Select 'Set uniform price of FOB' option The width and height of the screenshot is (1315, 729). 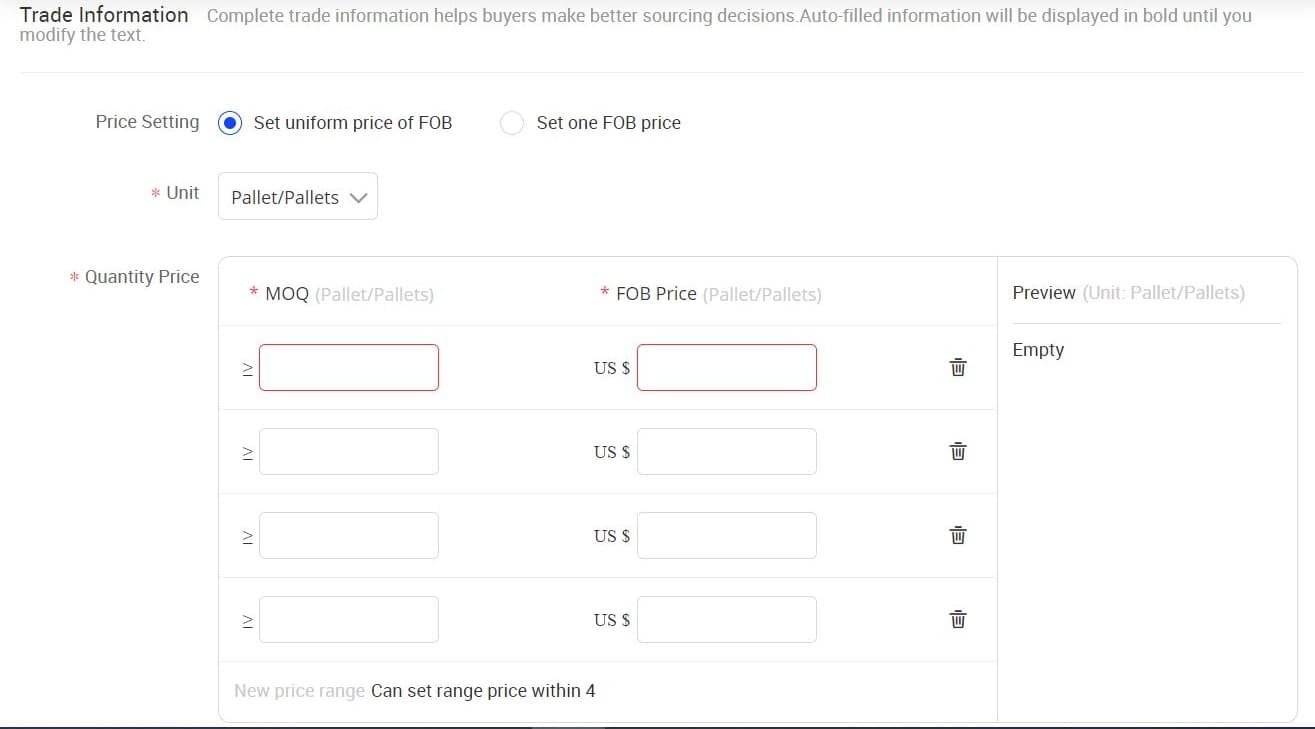coord(230,123)
